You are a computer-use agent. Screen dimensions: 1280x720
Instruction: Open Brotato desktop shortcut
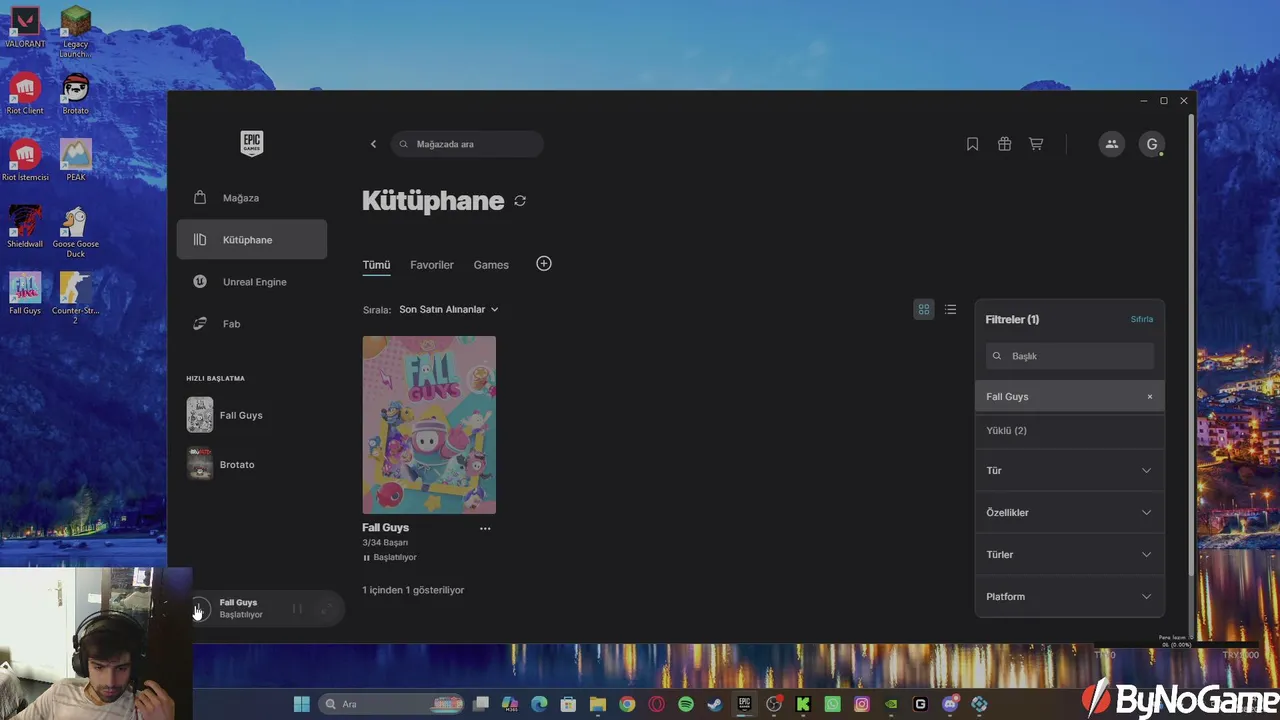pos(76,95)
